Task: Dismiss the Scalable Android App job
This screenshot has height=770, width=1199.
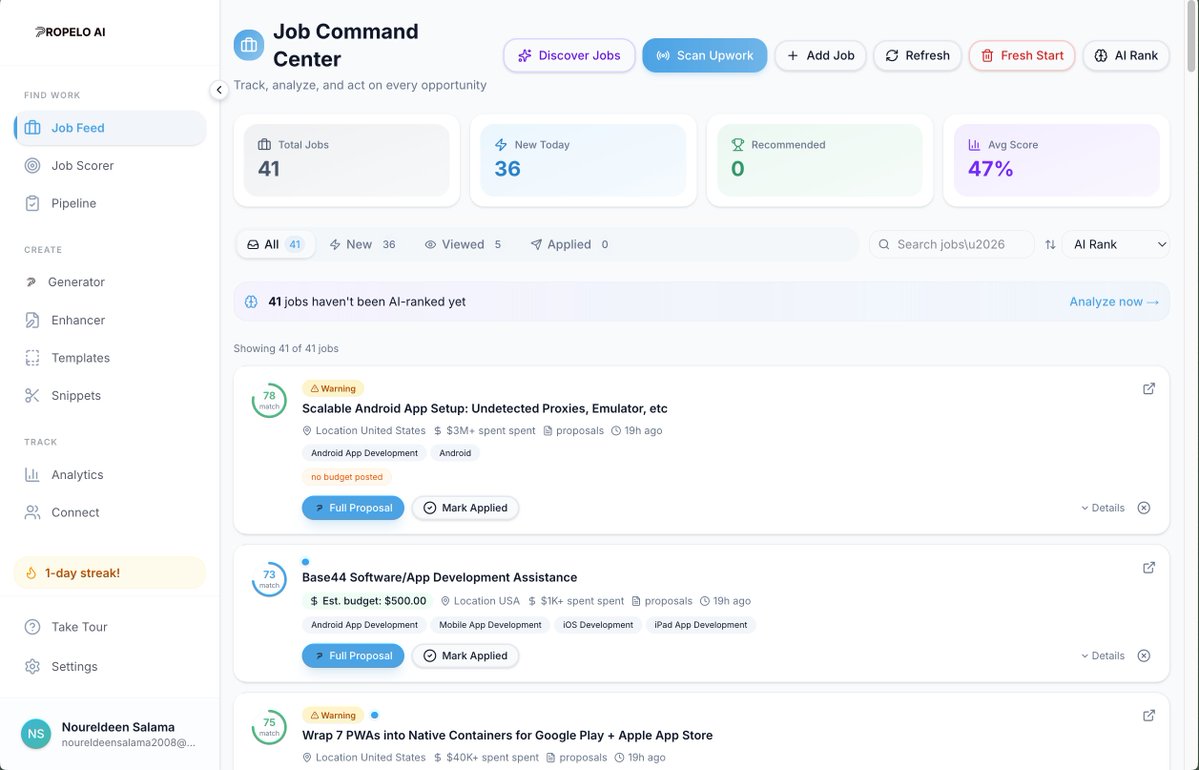Action: 1143,507
